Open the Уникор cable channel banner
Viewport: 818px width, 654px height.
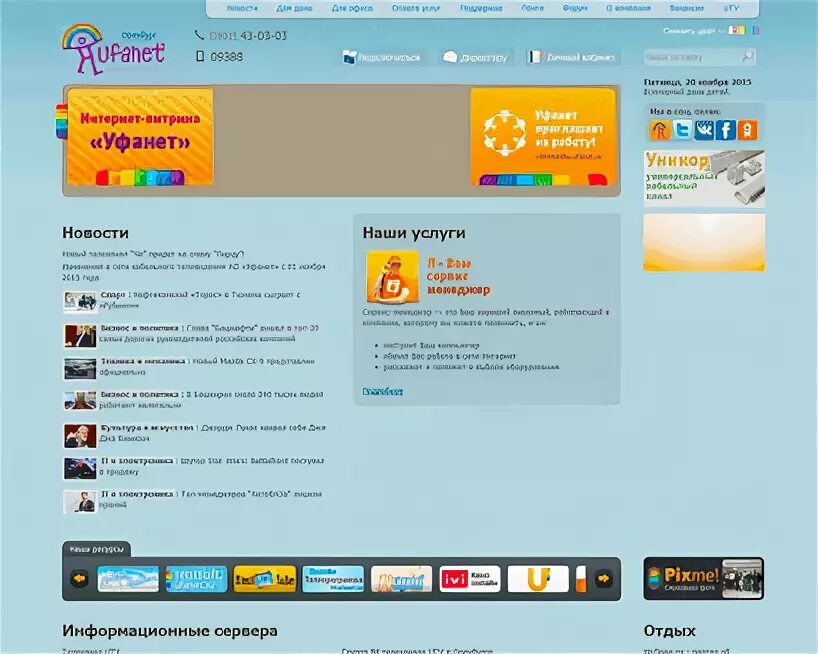coord(704,179)
